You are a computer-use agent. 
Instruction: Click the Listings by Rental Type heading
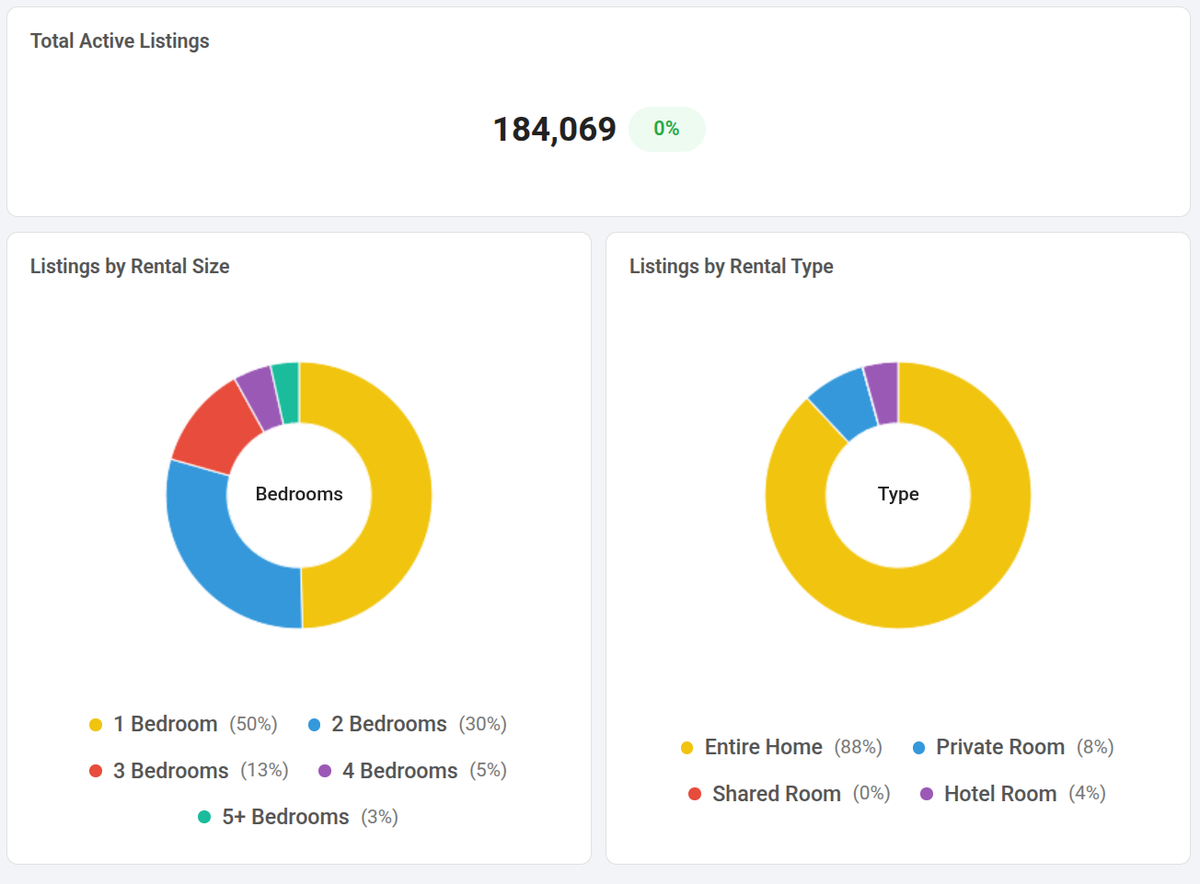[731, 266]
